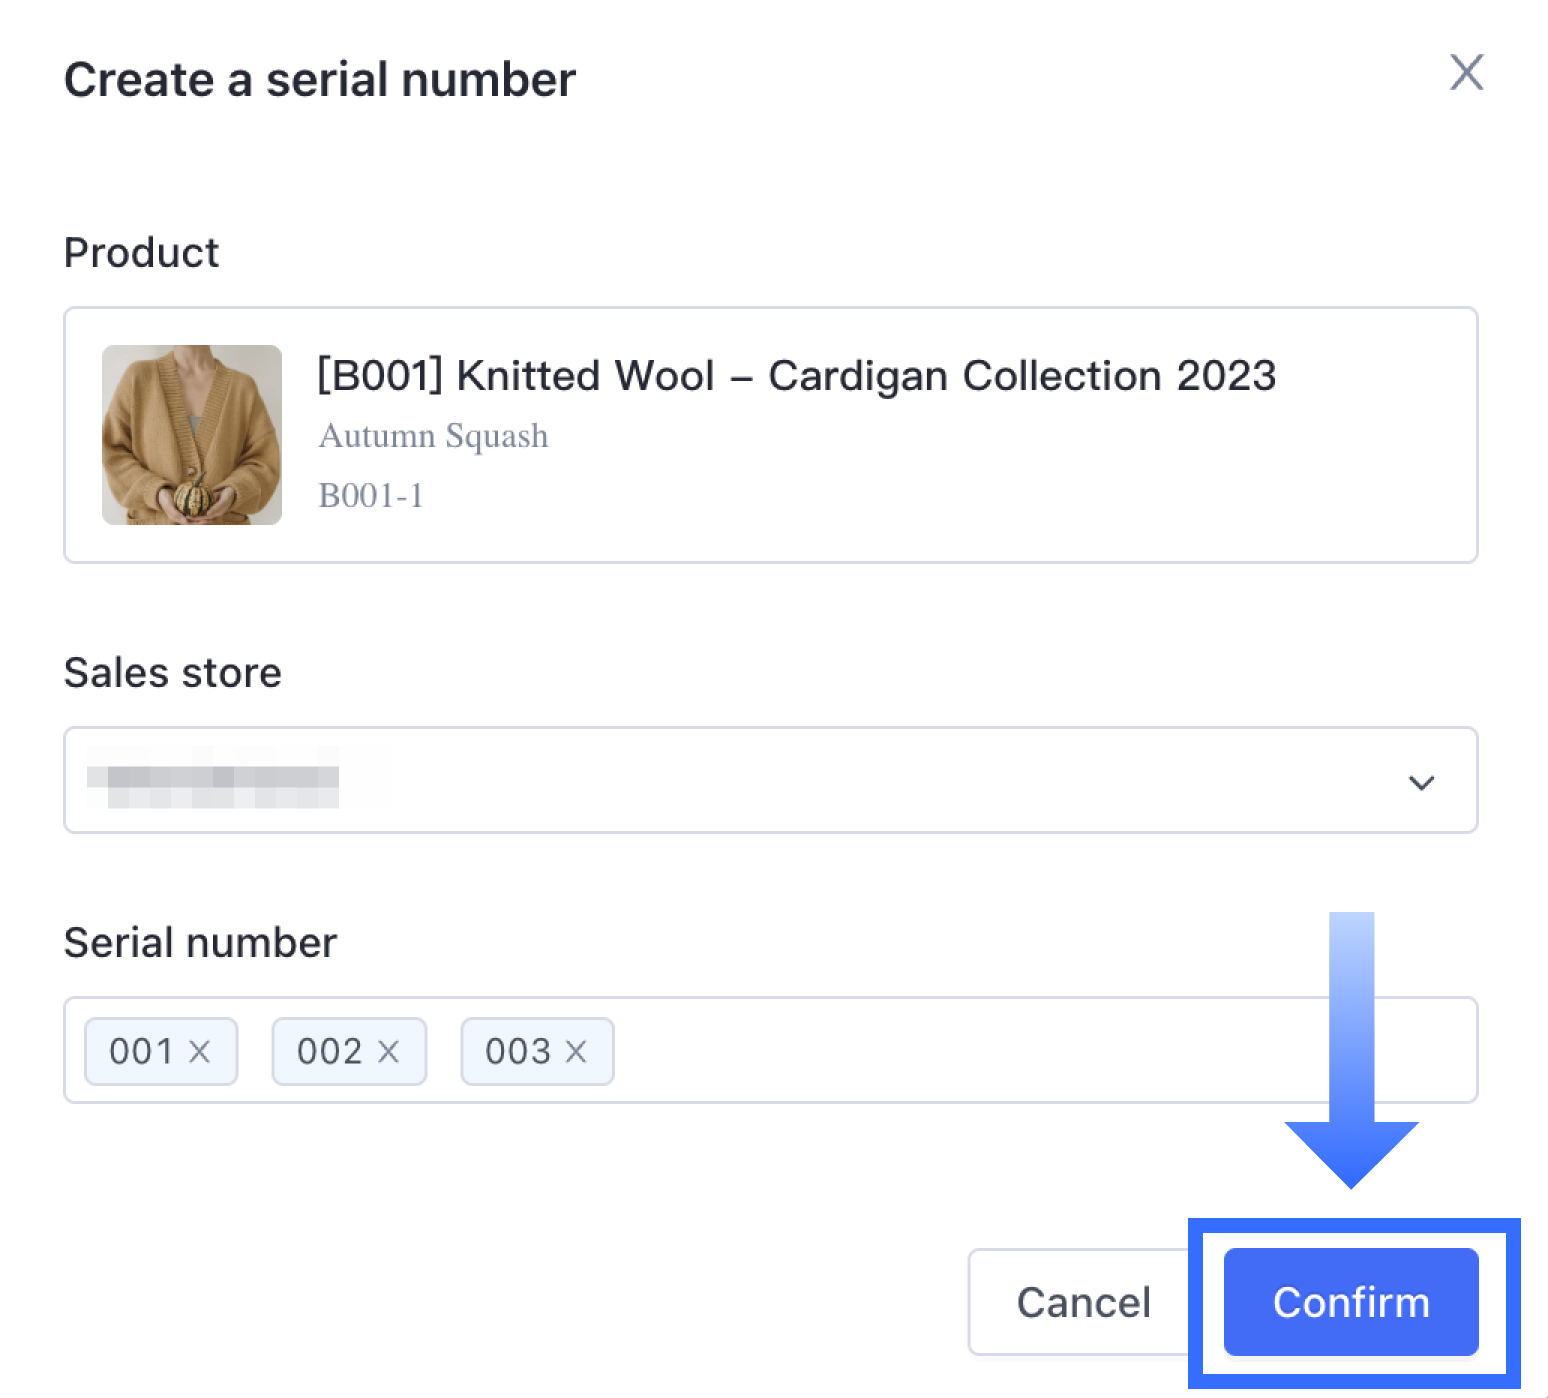Click the cardigan product thumbnail
Viewport: 1548px width, 1398px height.
click(192, 435)
